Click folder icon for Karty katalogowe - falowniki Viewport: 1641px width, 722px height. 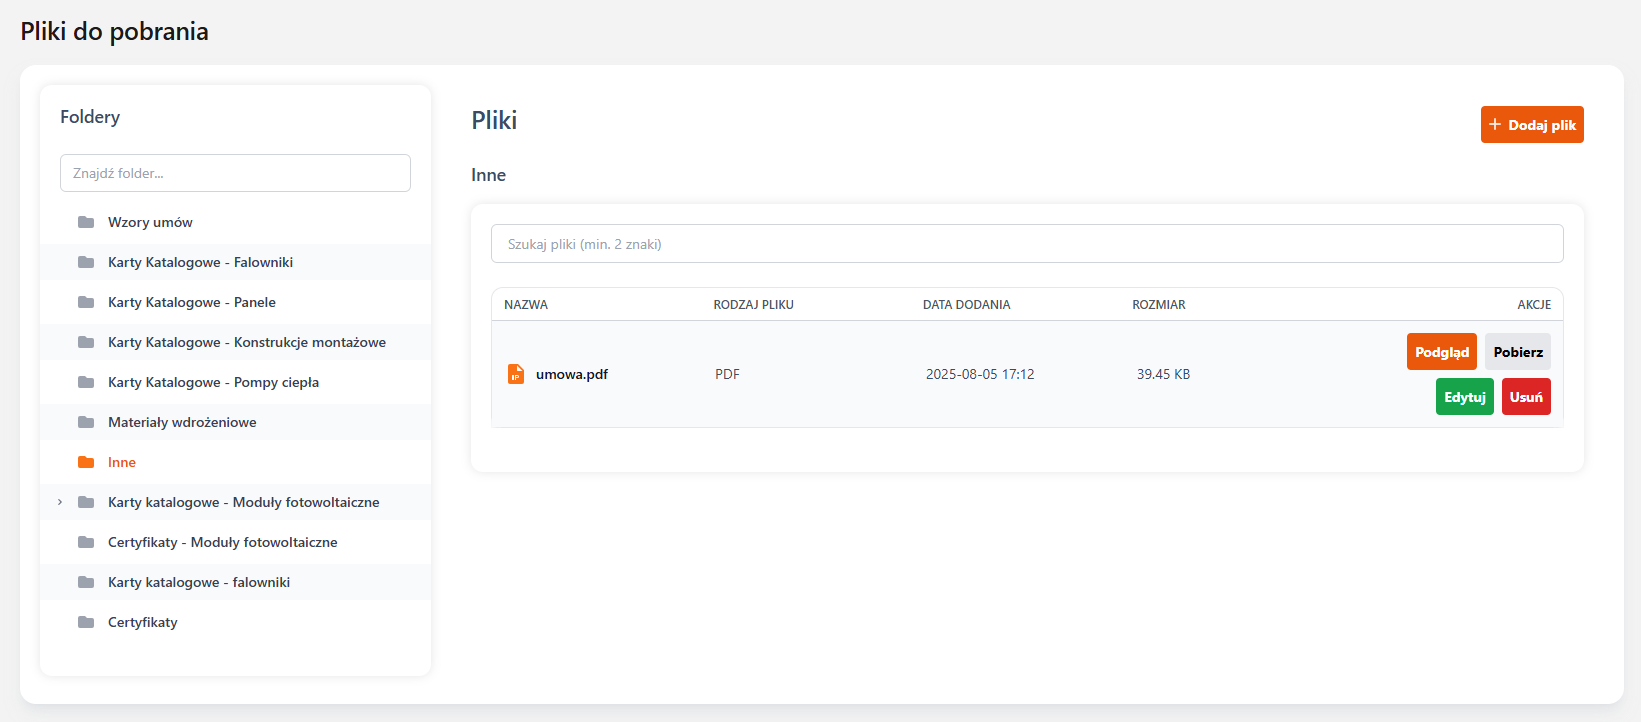86,582
